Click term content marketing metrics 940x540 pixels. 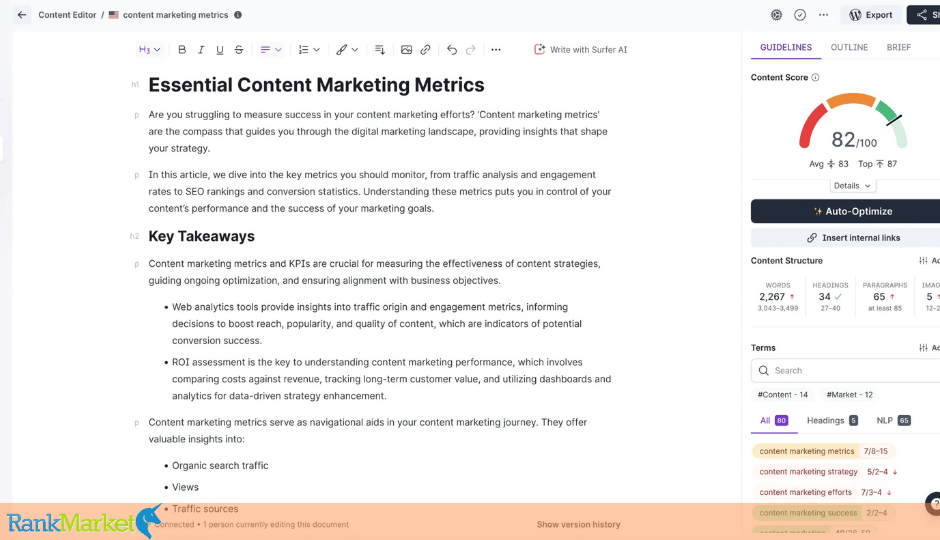[822, 451]
